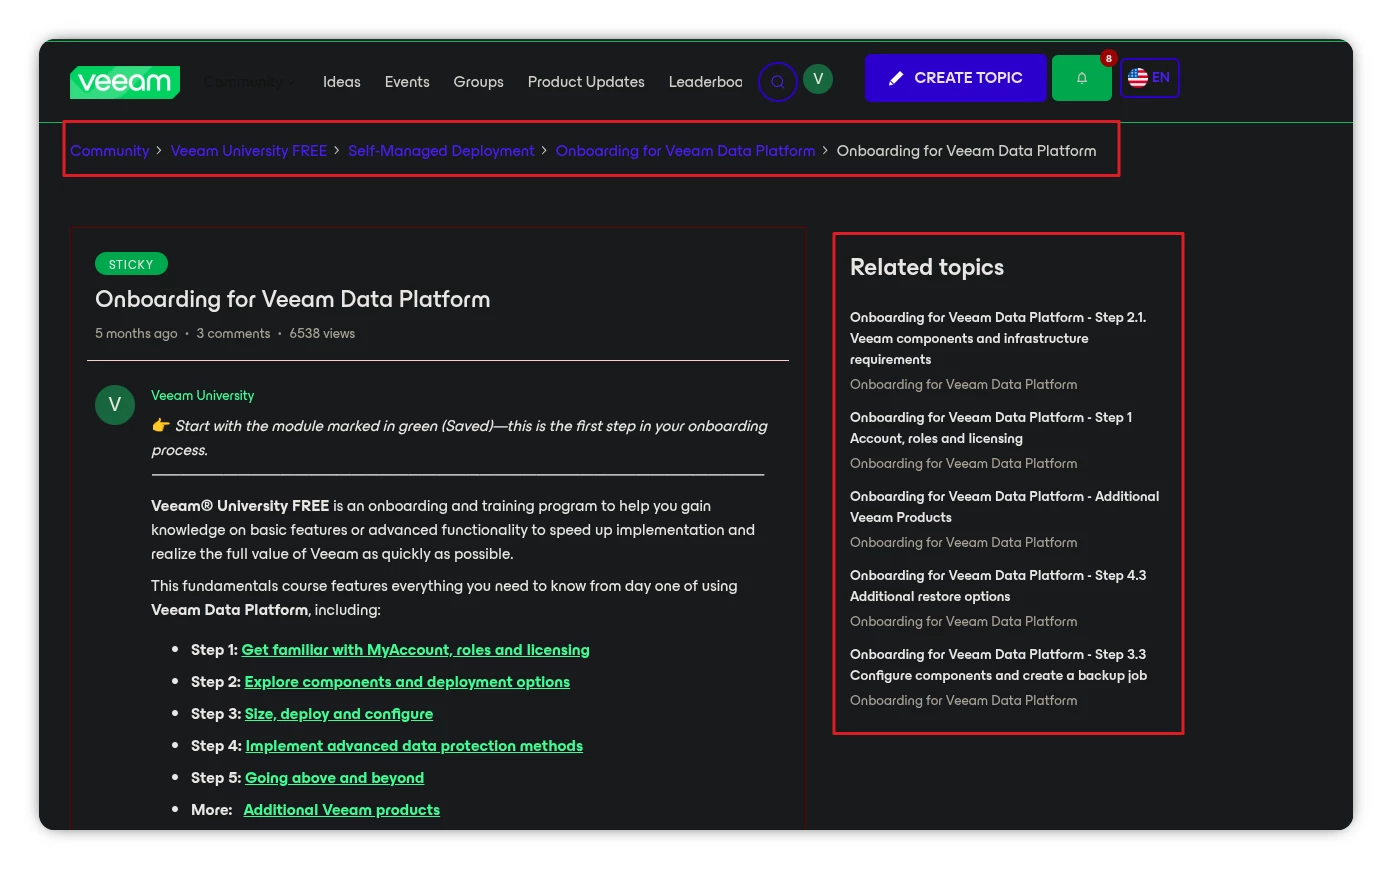Click the CREATE TOPIC button
This screenshot has width=1392, height=869.
955,78
